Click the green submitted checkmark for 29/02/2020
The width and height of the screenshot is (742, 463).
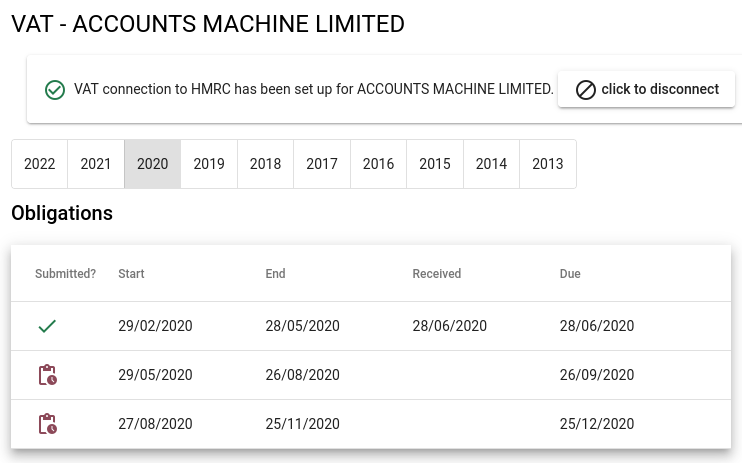coord(46,326)
